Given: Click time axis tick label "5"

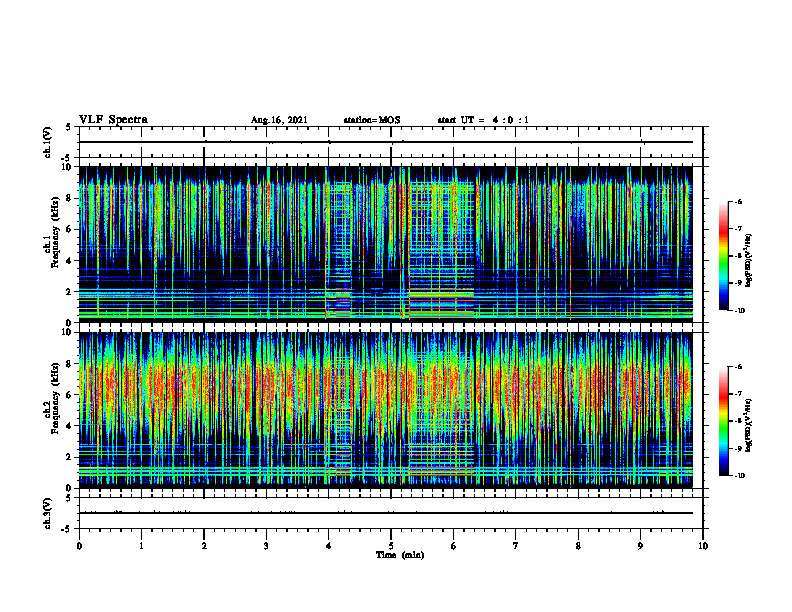Looking at the screenshot, I should click(x=391, y=546).
